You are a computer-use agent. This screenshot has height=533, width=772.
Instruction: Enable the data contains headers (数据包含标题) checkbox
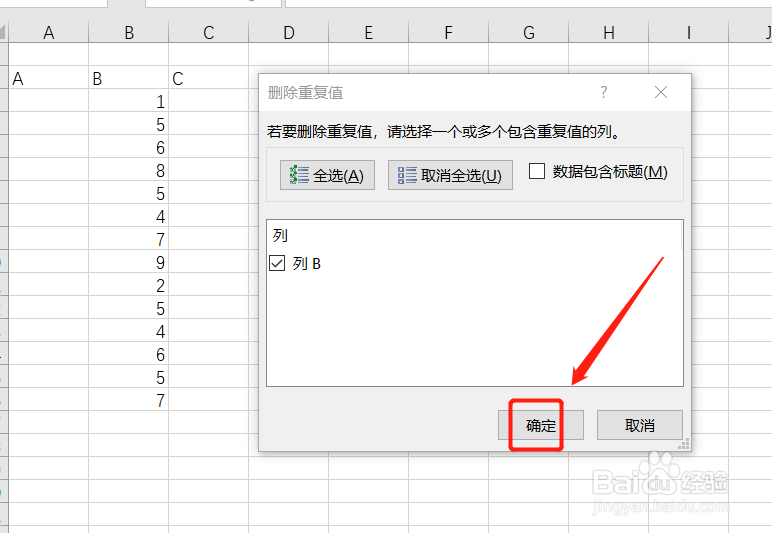(x=537, y=171)
